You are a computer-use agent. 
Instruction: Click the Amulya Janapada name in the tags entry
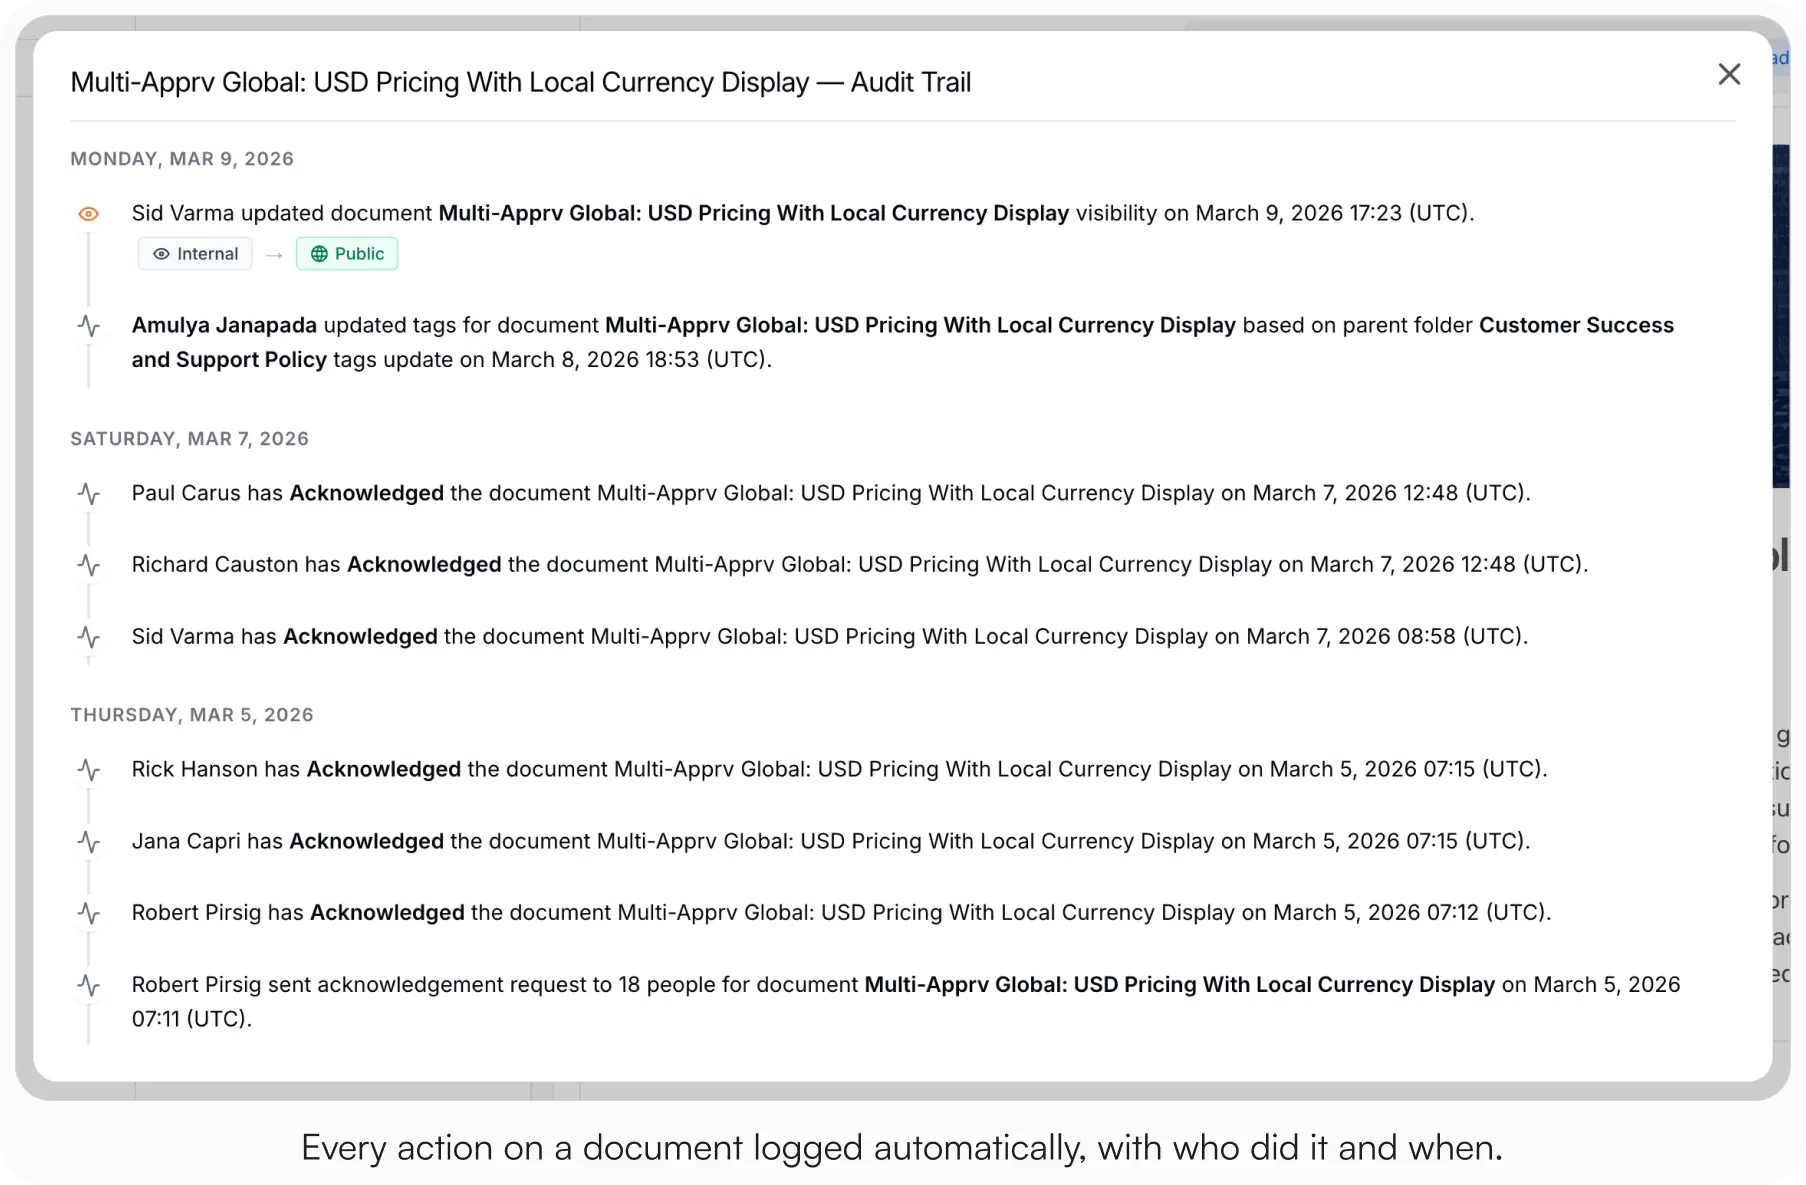(x=224, y=325)
